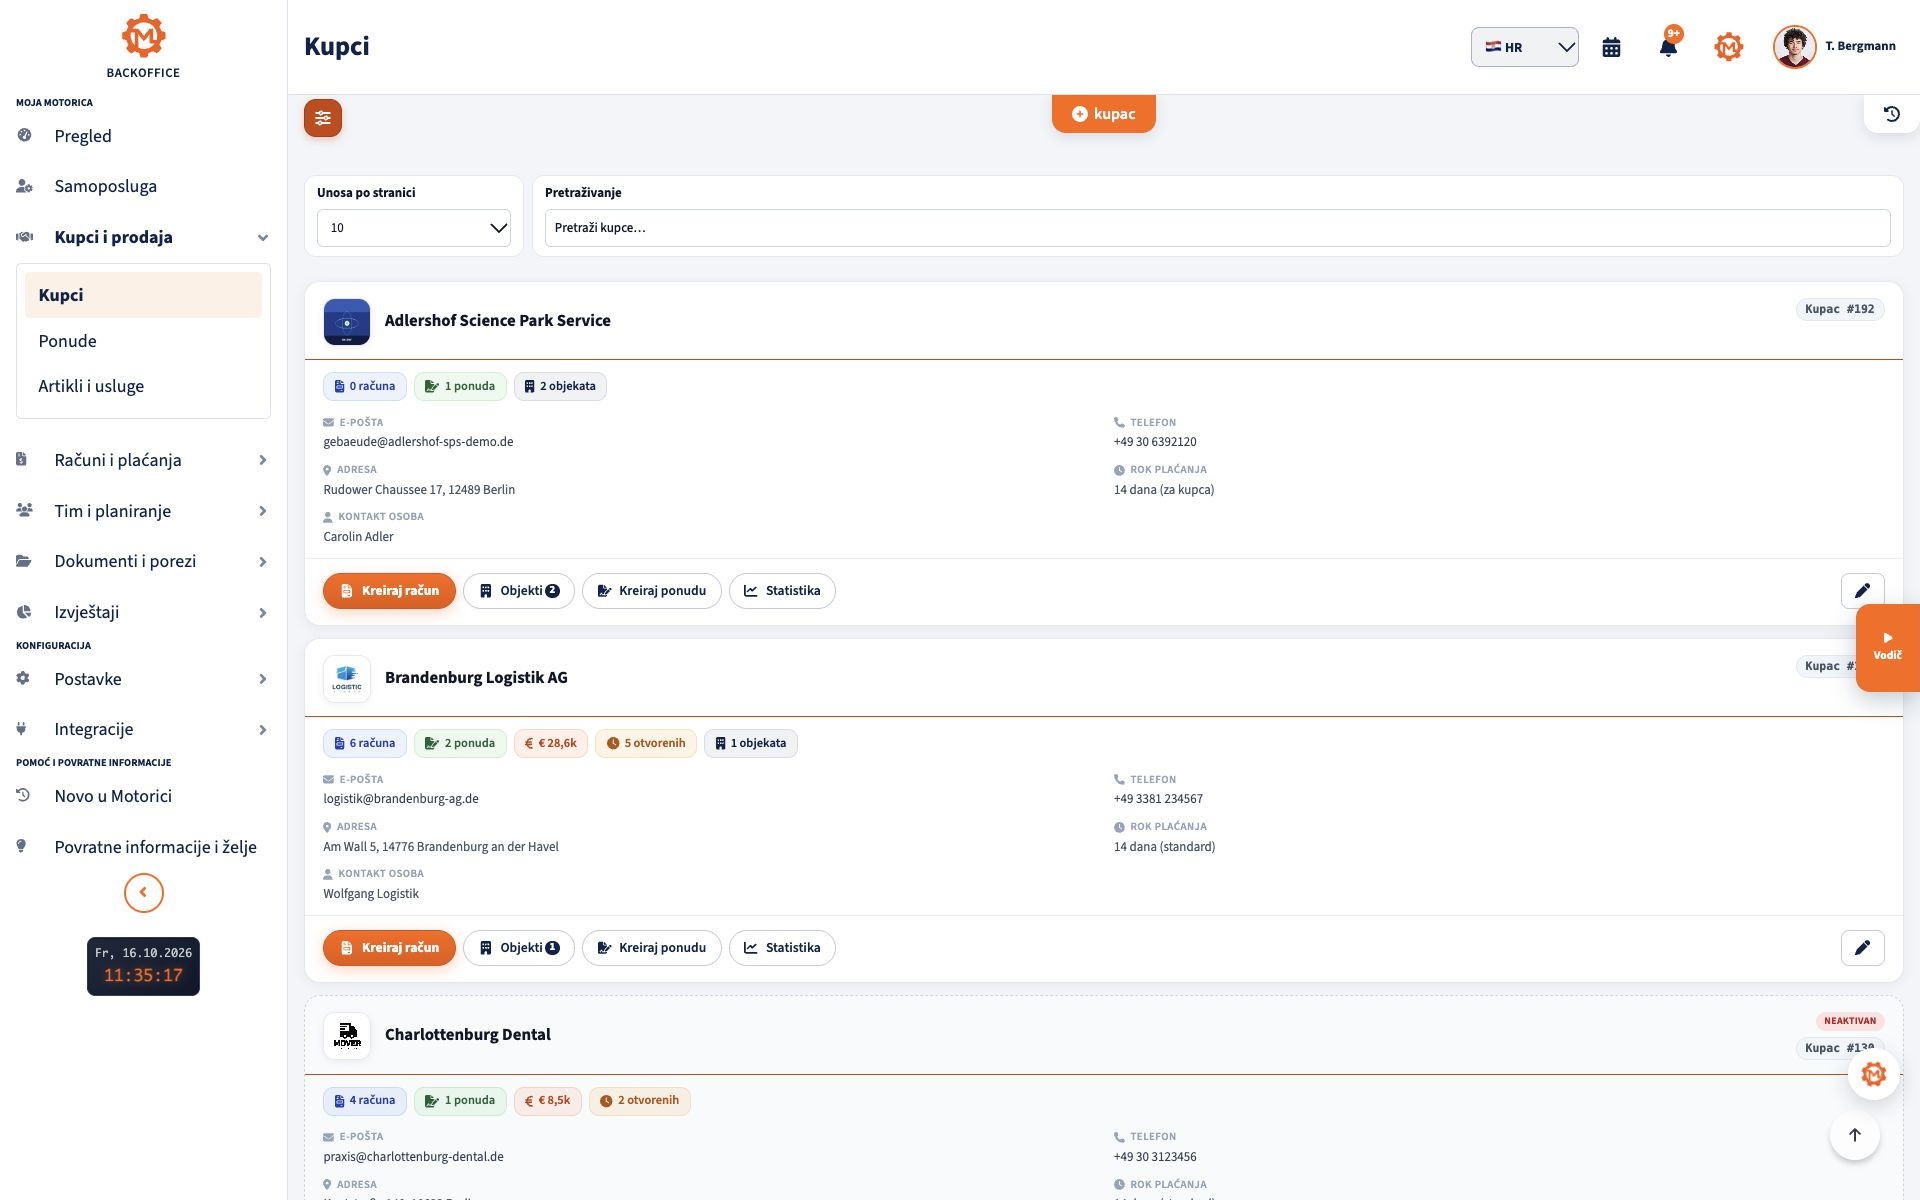Open Statistika for Adlershof Science Park Service

[x=782, y=591]
